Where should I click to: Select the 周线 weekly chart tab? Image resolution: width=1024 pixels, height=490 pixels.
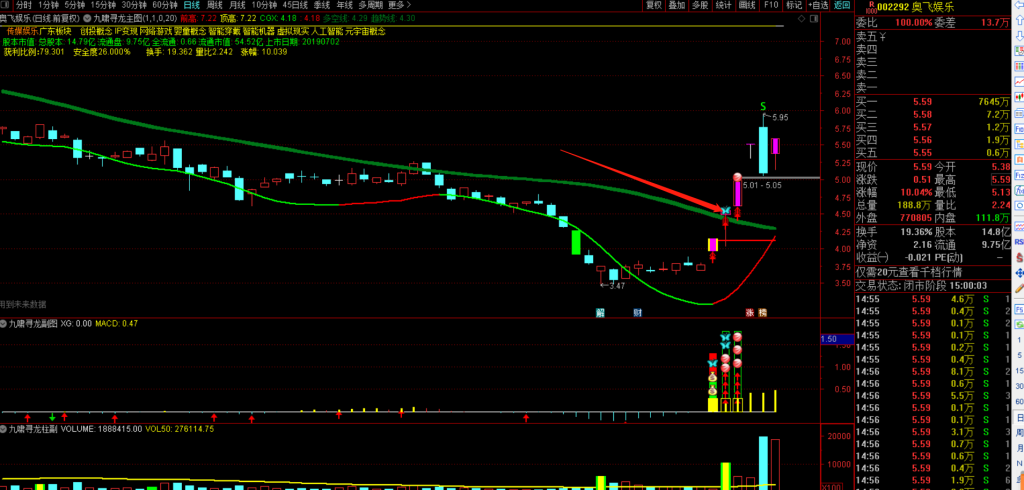(215, 5)
